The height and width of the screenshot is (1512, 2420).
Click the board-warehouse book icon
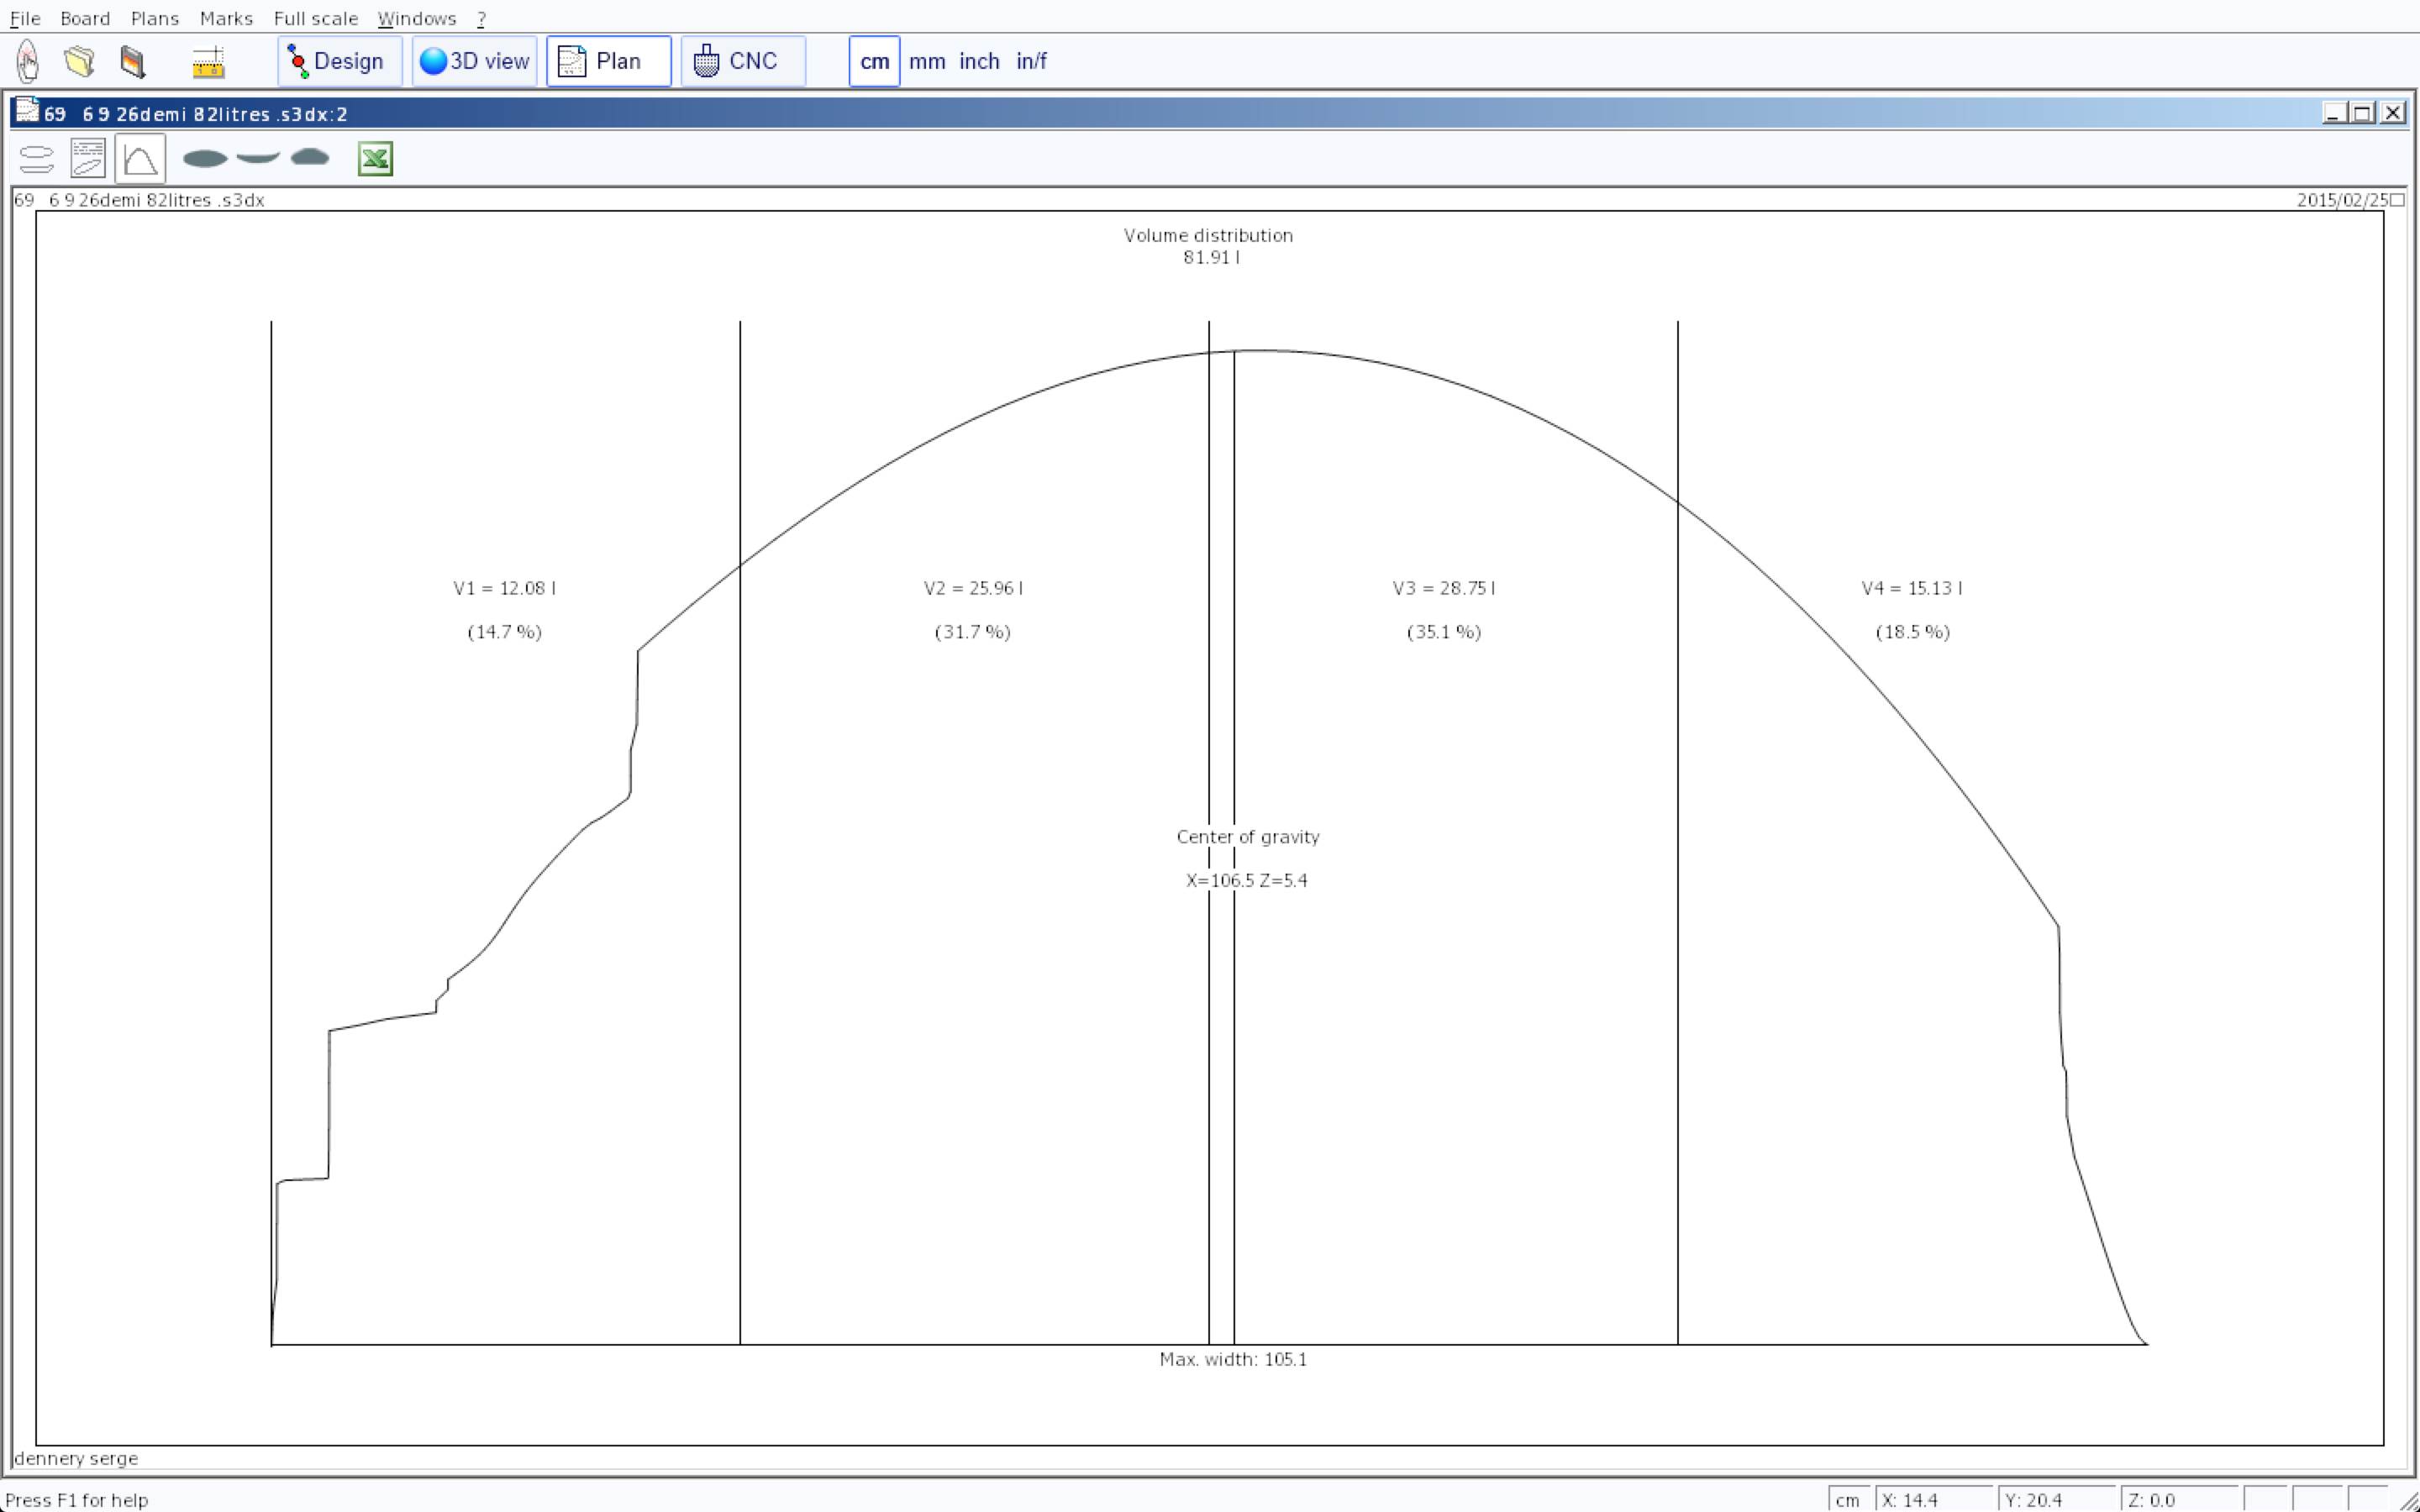[x=132, y=61]
